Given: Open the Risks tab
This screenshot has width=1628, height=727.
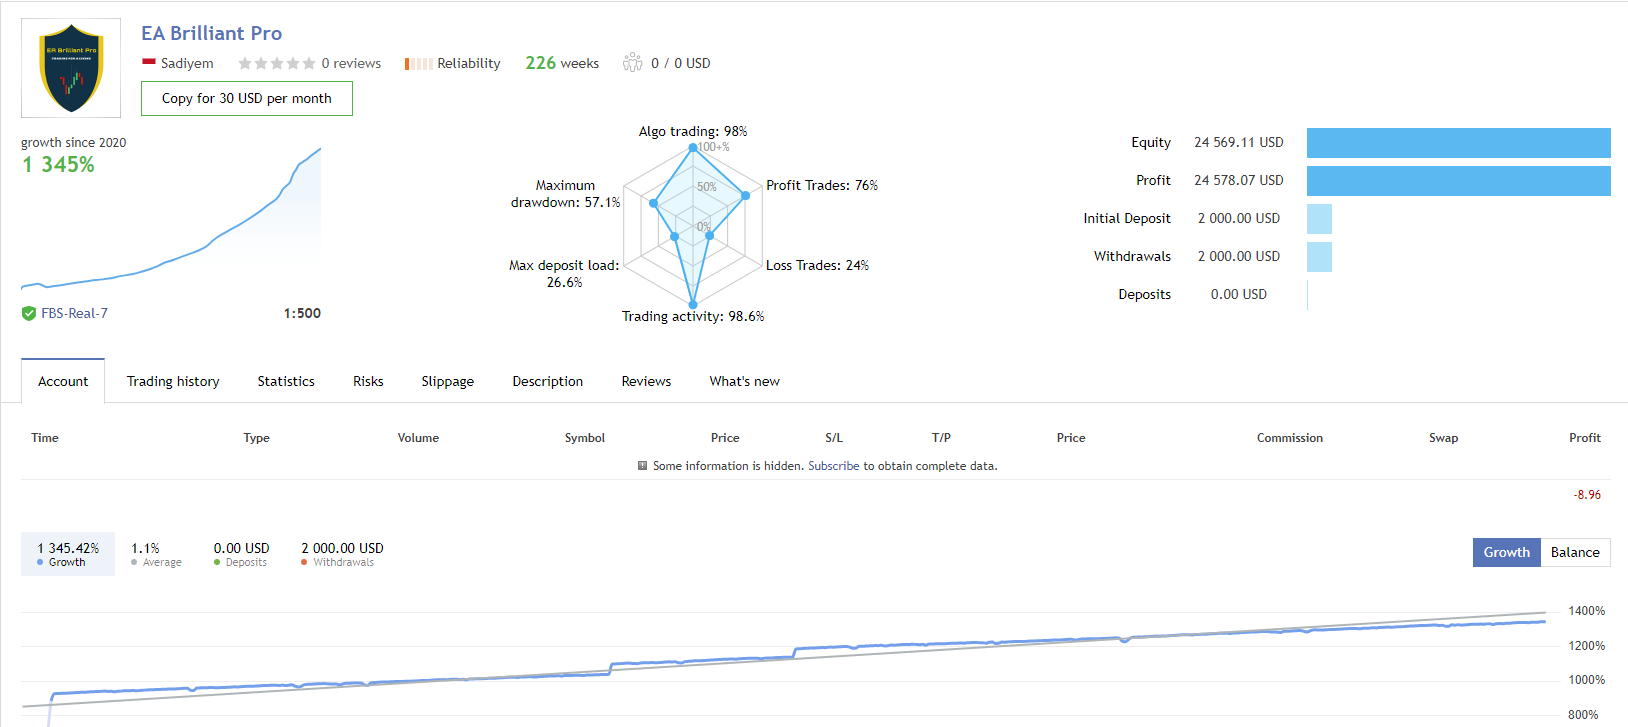Looking at the screenshot, I should [x=368, y=381].
